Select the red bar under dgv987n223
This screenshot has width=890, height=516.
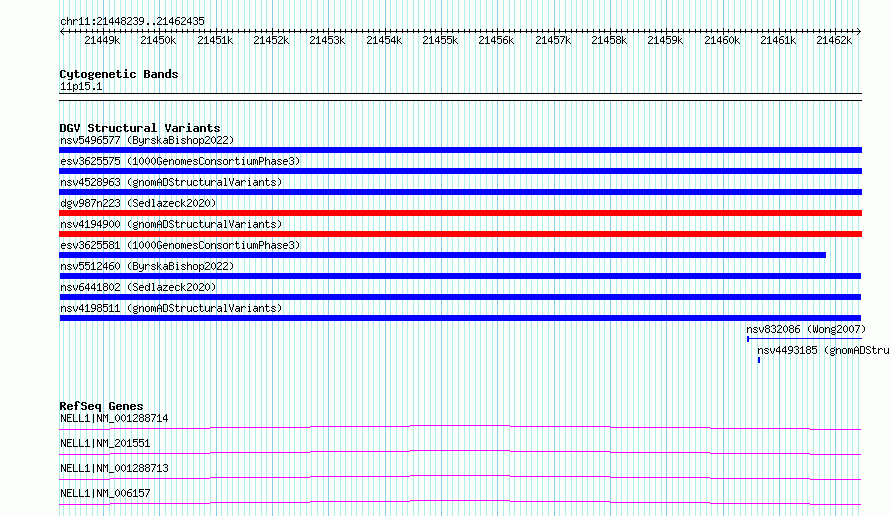coord(460,213)
